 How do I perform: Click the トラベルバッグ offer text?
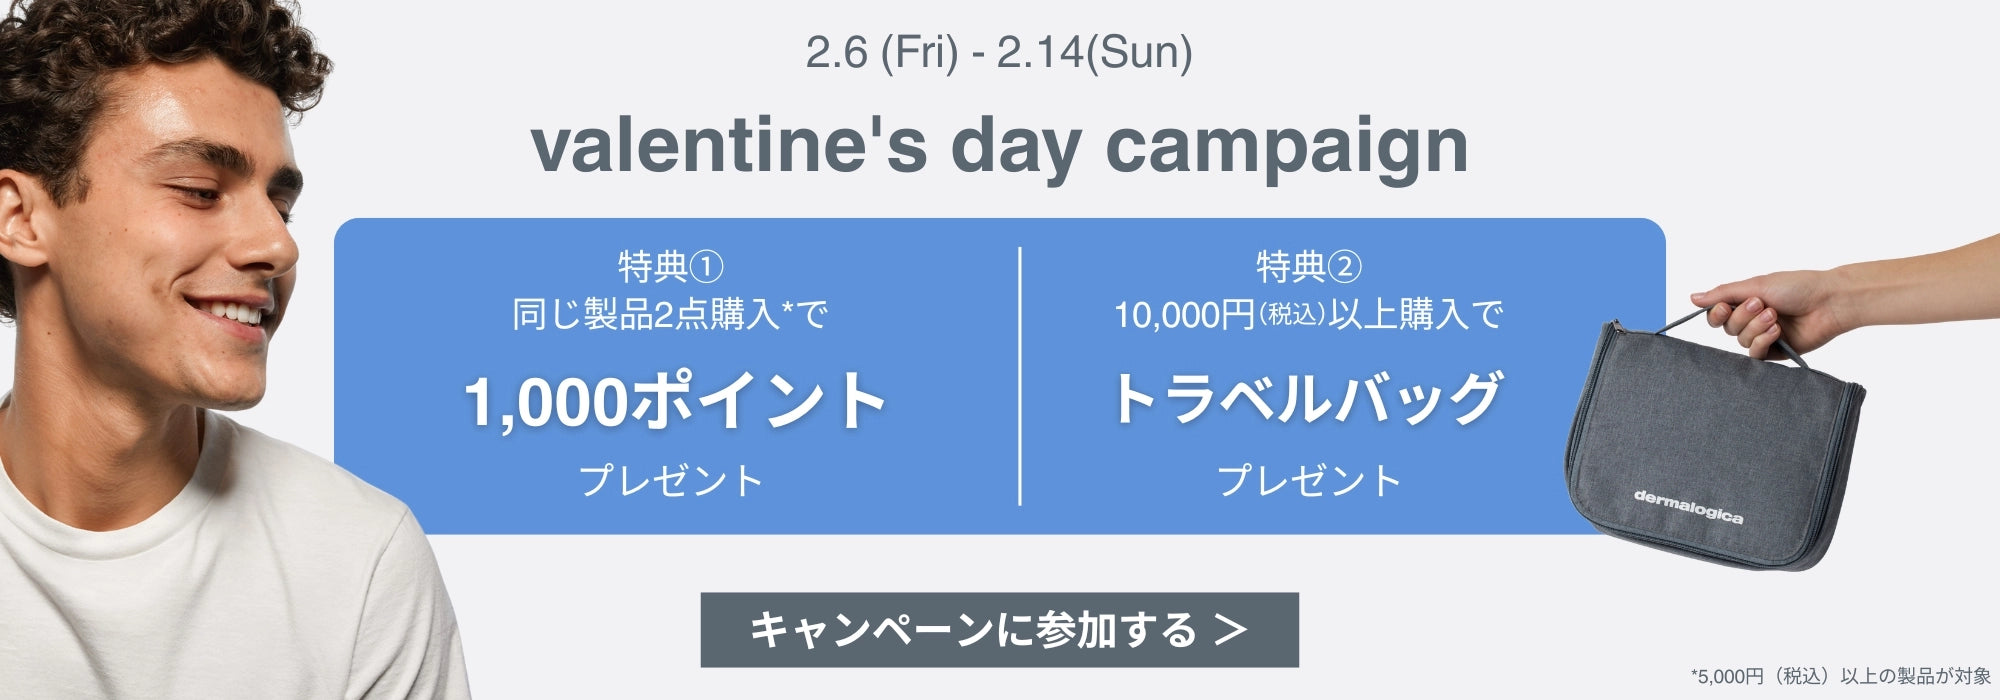[1308, 399]
